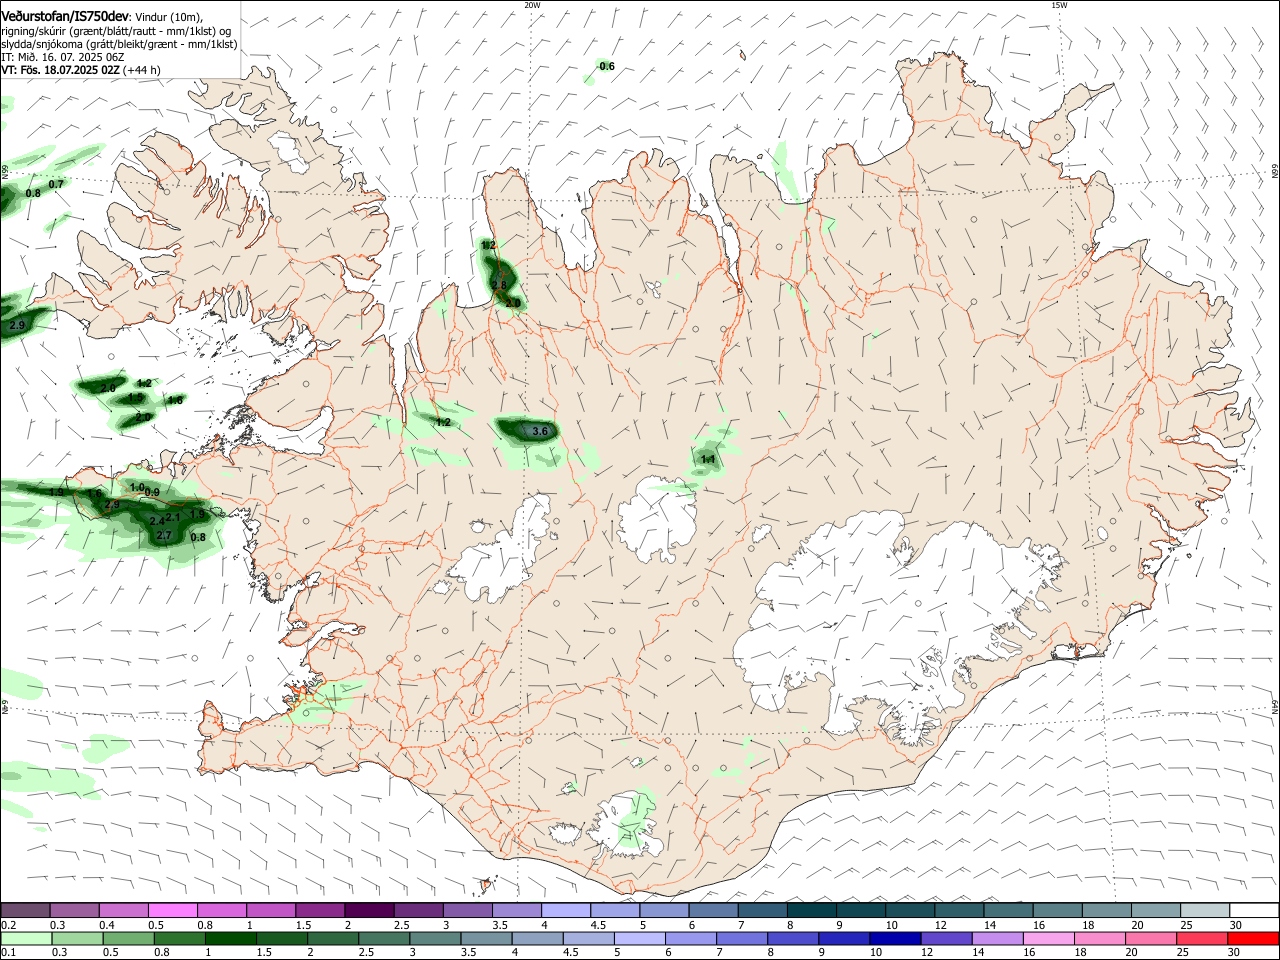
Task: Click the 15W longitude label
Action: click(1059, 5)
